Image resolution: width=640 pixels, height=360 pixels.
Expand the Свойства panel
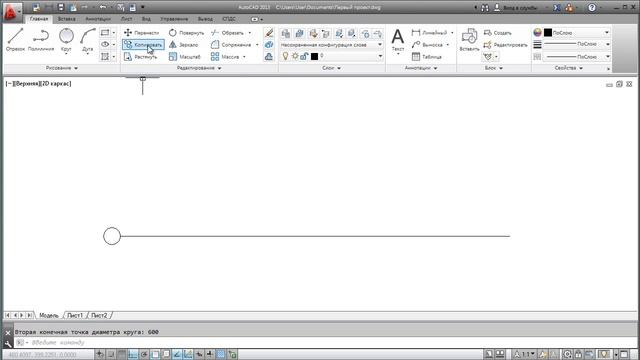(x=569, y=68)
